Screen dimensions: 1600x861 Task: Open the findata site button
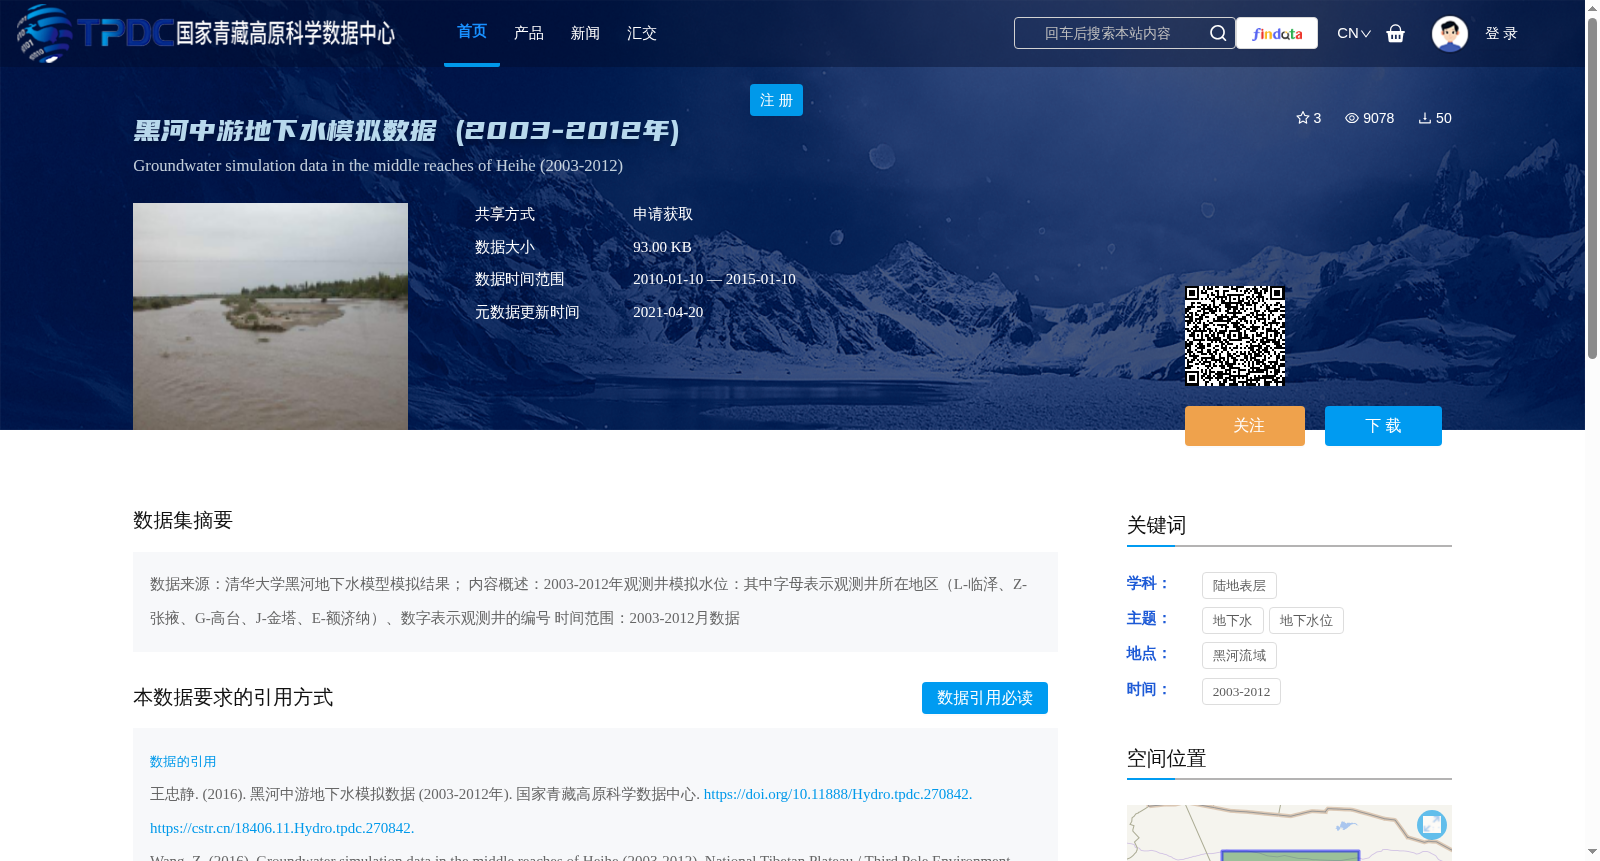coord(1277,33)
